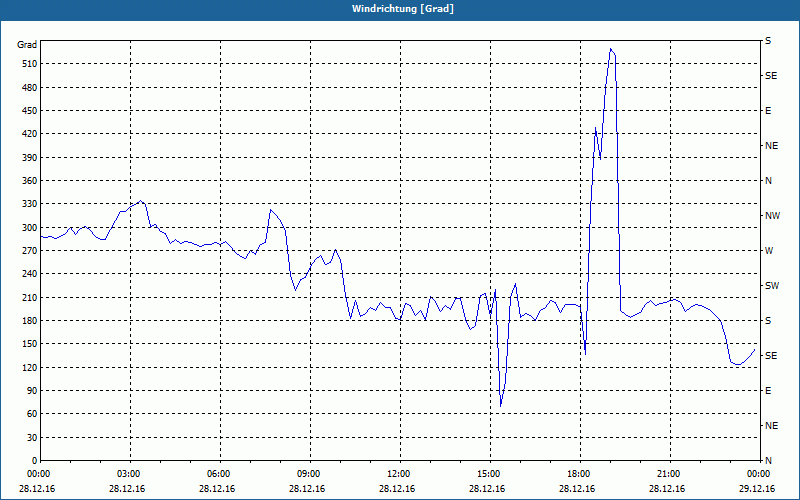This screenshot has width=800, height=500.
Task: Select the 270 y-axis value
Action: [x=30, y=251]
